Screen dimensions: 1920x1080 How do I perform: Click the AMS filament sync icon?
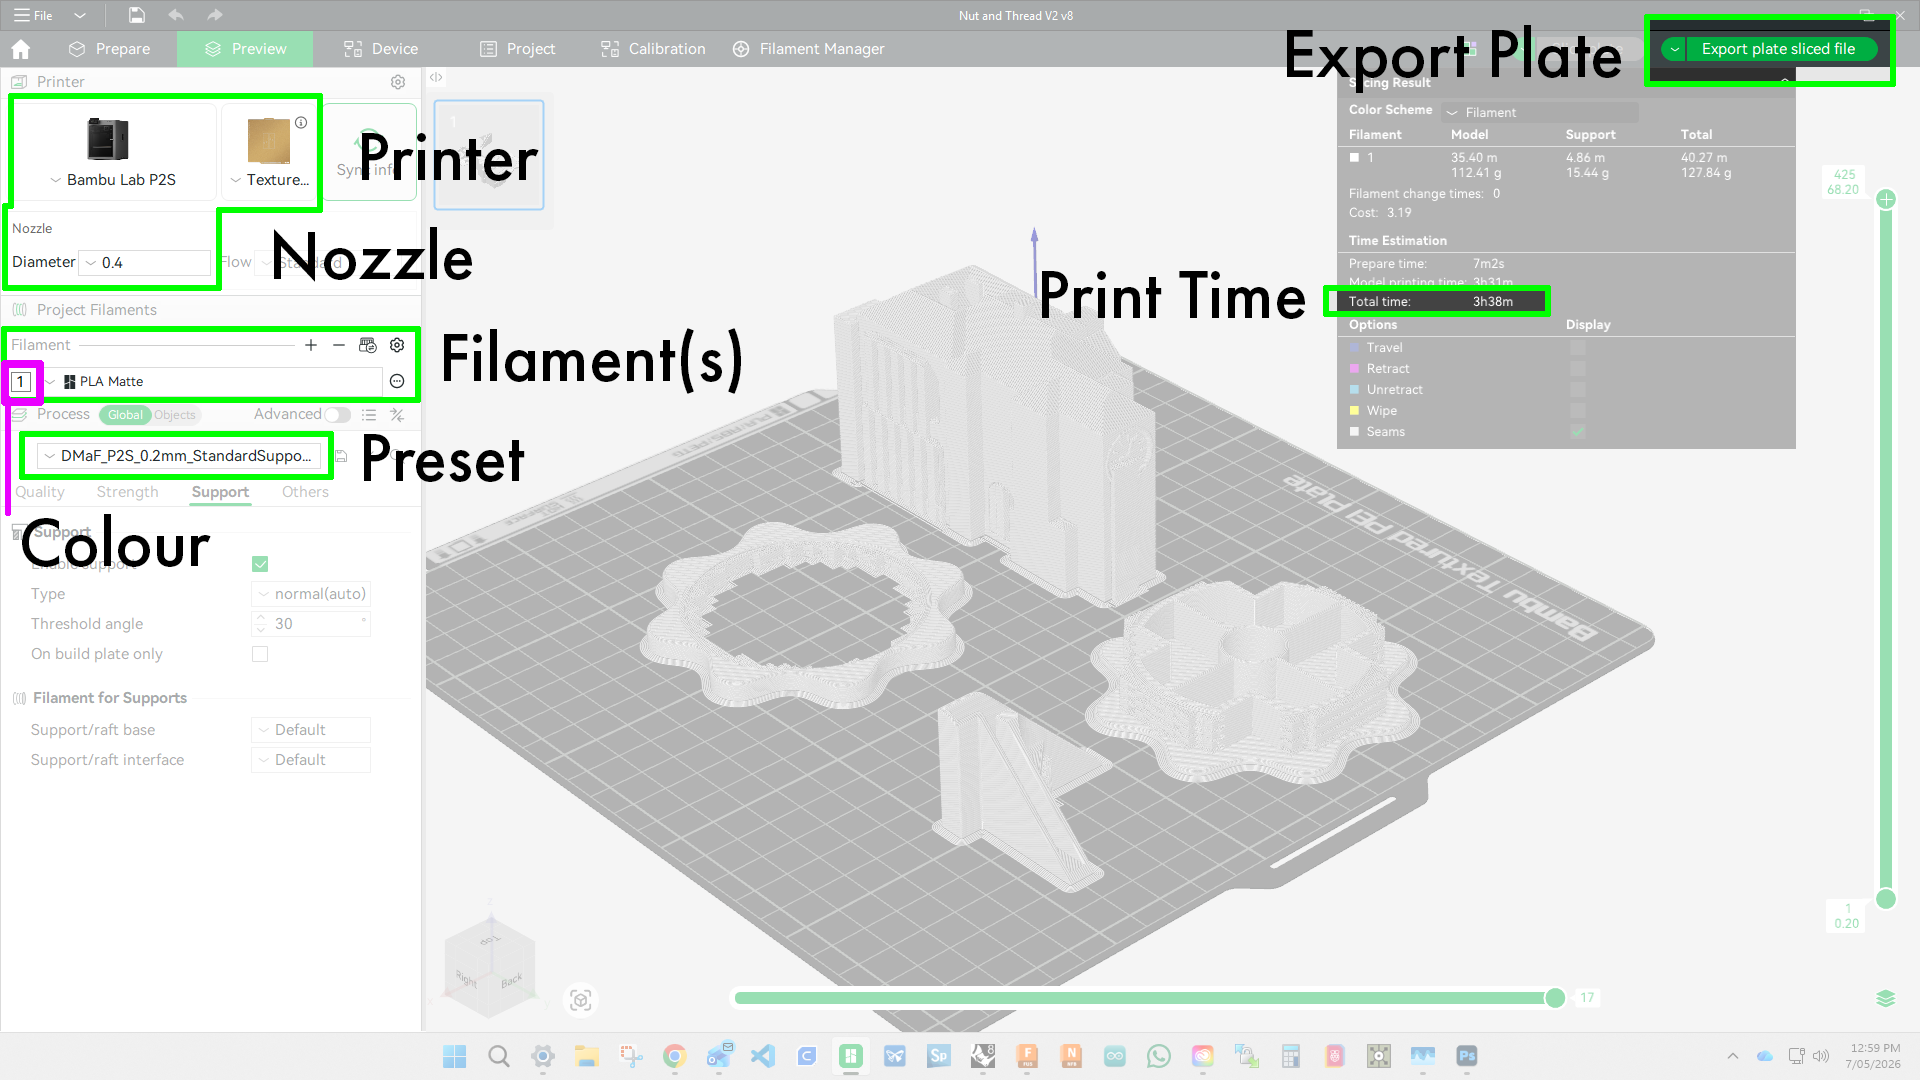pyautogui.click(x=368, y=345)
